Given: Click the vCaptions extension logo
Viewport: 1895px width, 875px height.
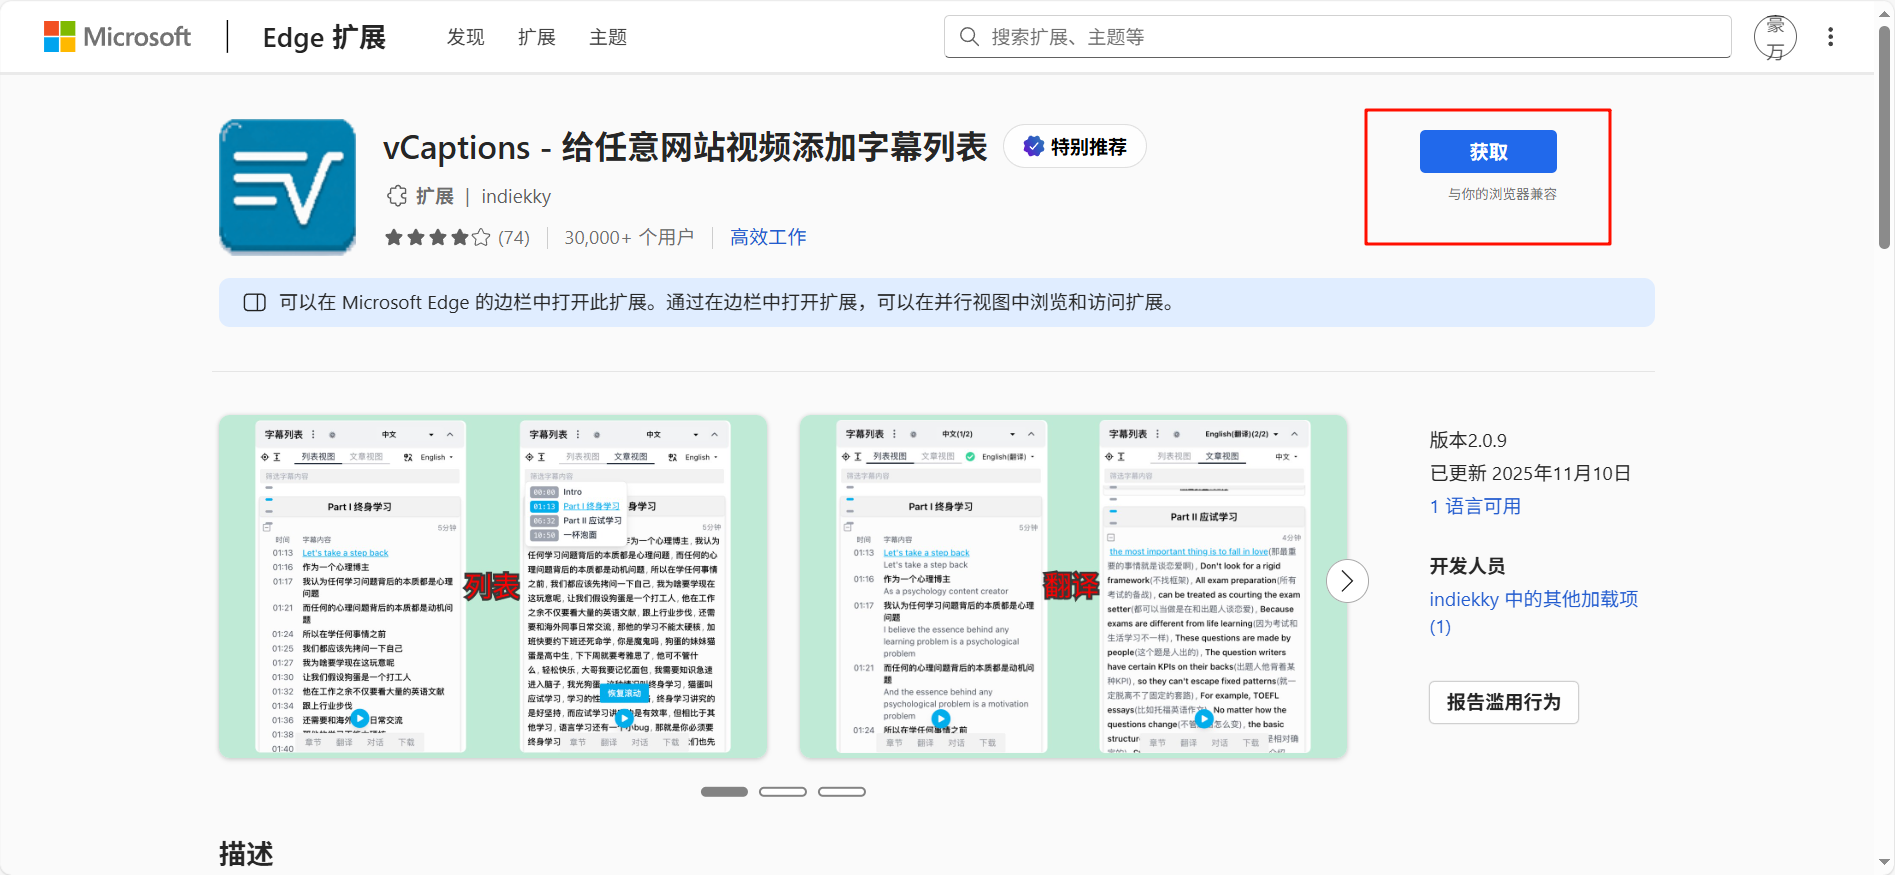Looking at the screenshot, I should coord(288,187).
